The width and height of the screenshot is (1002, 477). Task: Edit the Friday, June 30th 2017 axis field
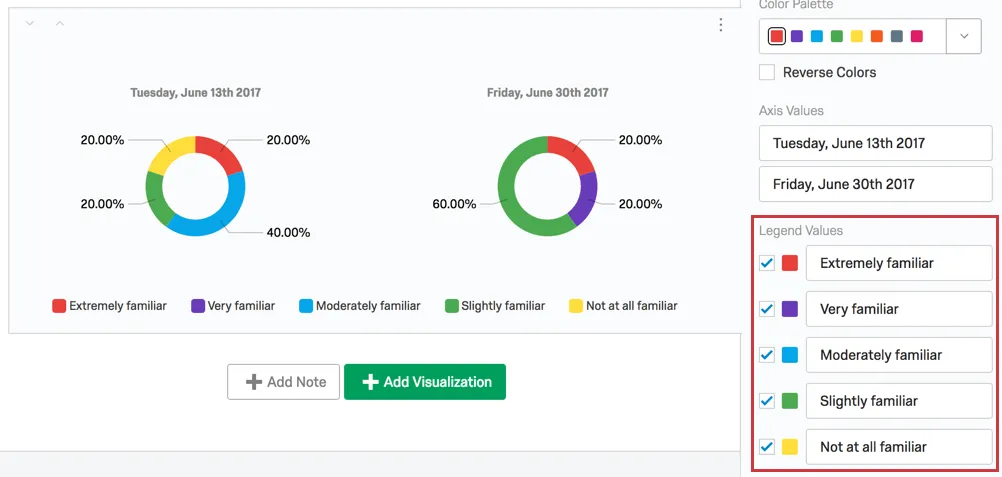pyautogui.click(x=875, y=184)
